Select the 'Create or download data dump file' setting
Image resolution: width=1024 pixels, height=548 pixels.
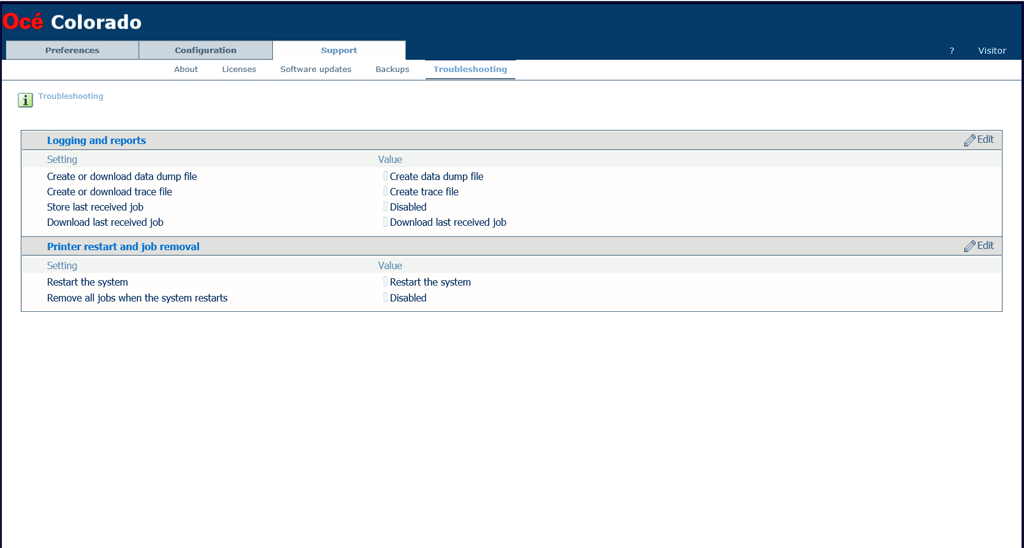pyautogui.click(x=121, y=176)
